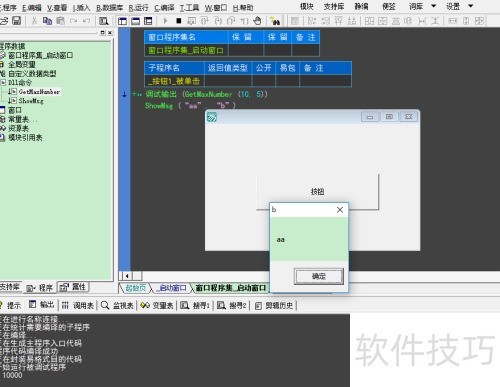Click 便签 in top right bar

[389, 6]
